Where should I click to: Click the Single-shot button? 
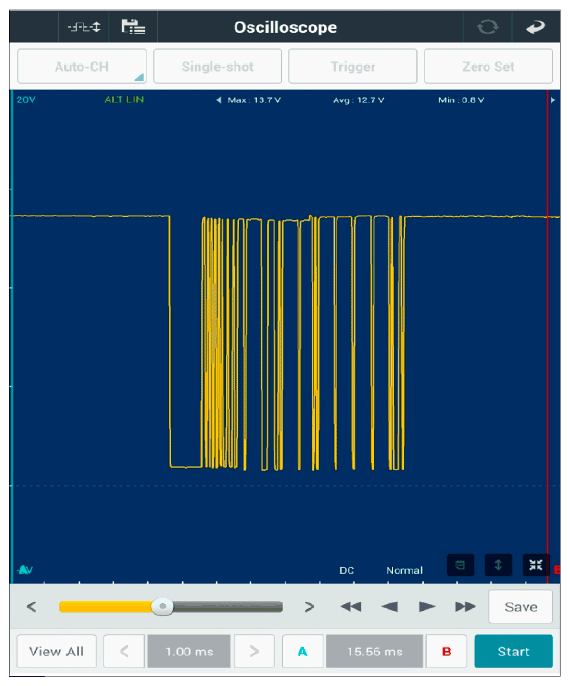[217, 66]
